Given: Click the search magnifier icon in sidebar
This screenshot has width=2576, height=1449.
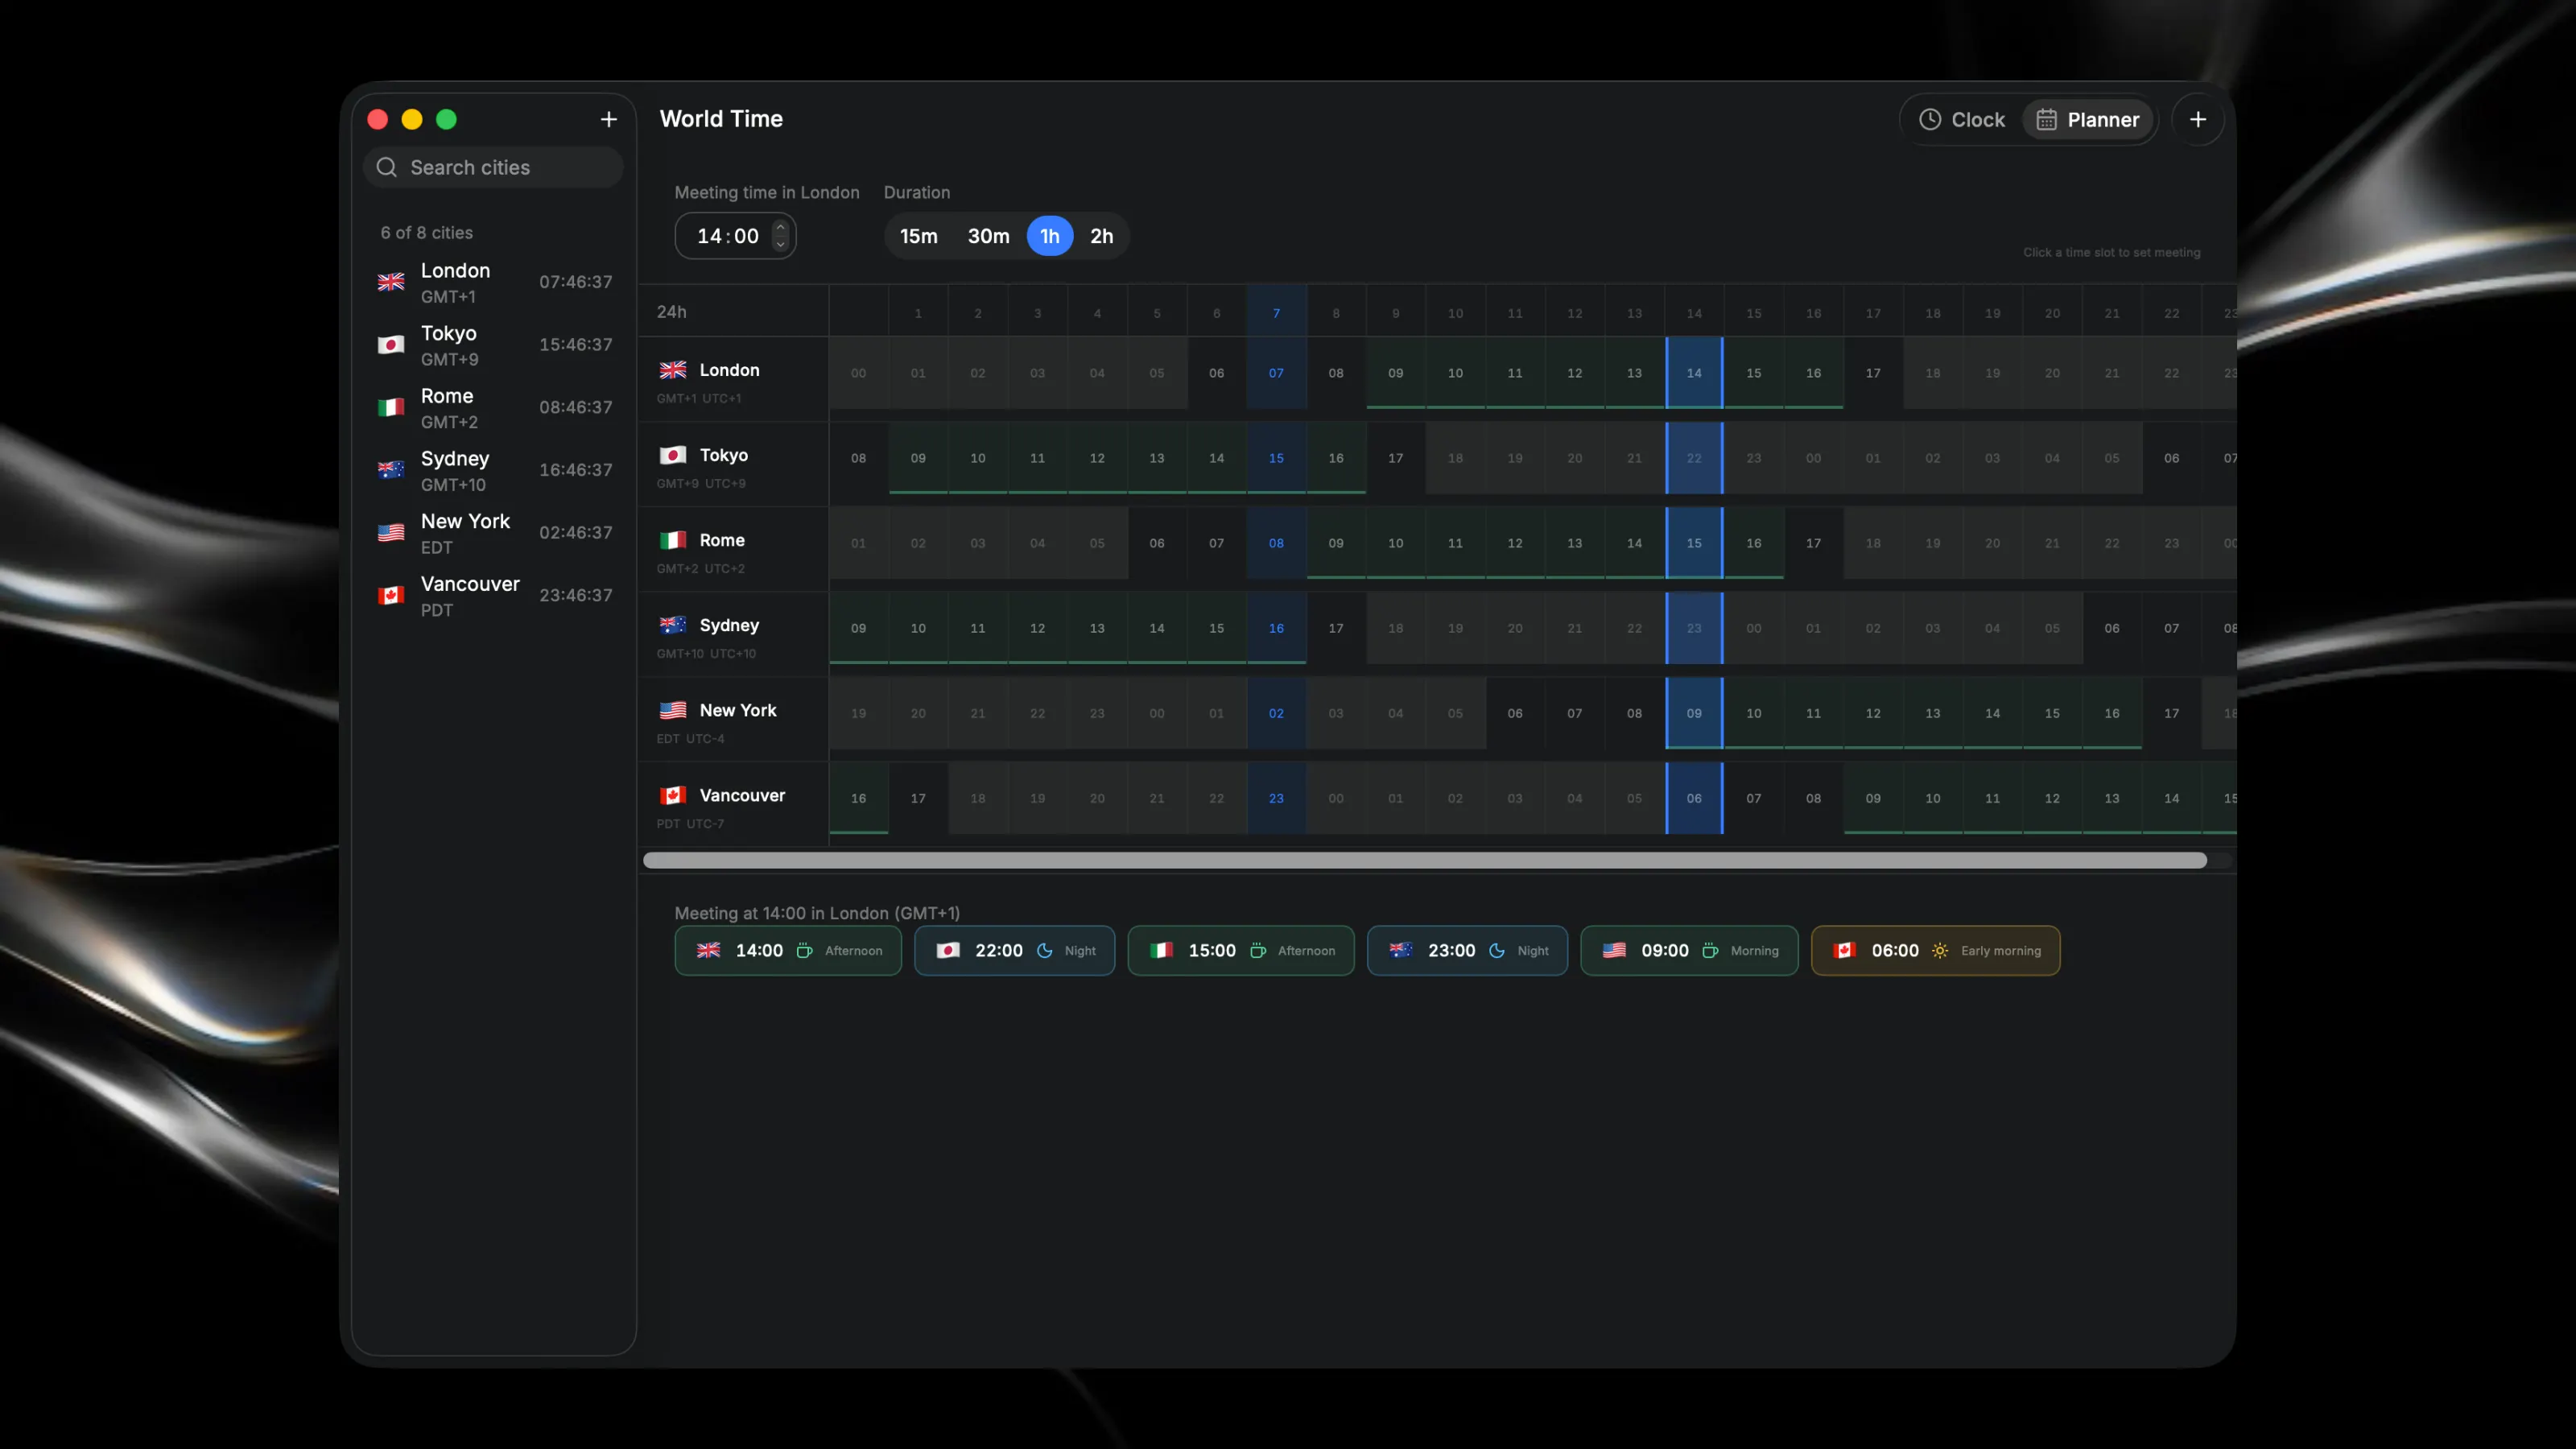Looking at the screenshot, I should point(387,167).
